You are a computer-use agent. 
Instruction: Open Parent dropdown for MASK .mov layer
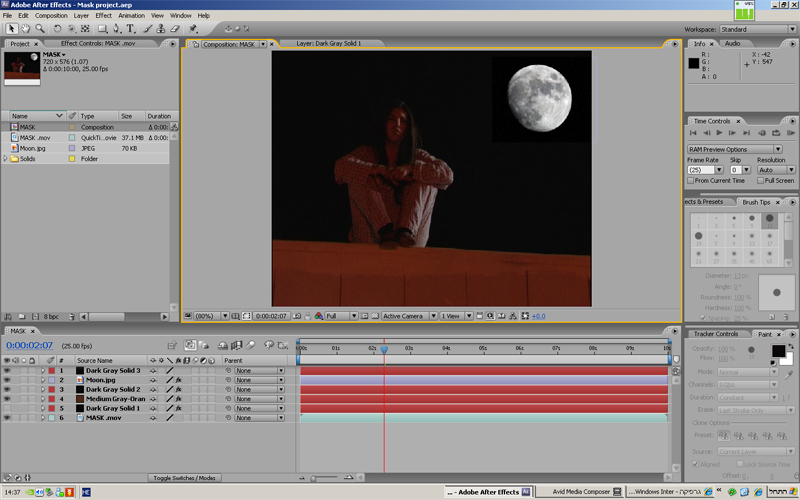pos(259,418)
